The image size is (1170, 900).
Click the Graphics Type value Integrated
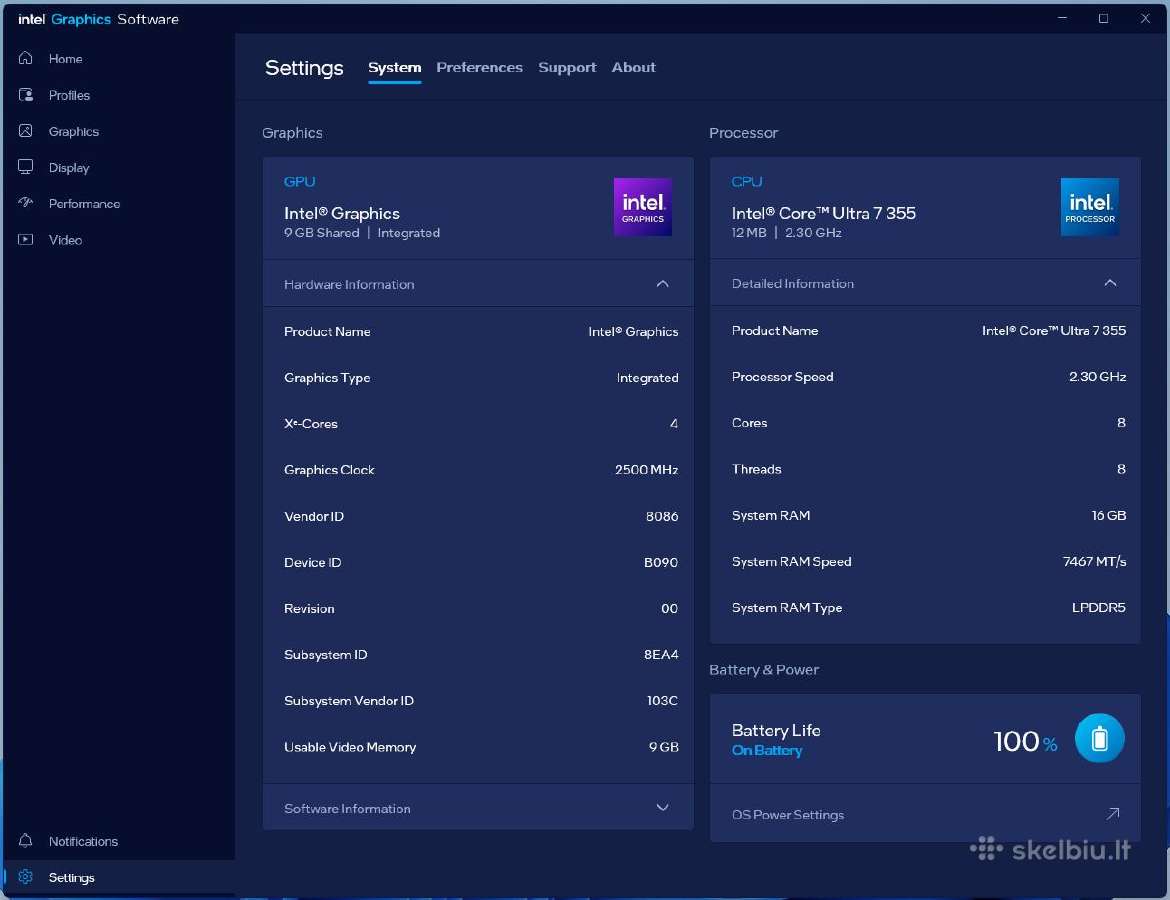point(648,378)
